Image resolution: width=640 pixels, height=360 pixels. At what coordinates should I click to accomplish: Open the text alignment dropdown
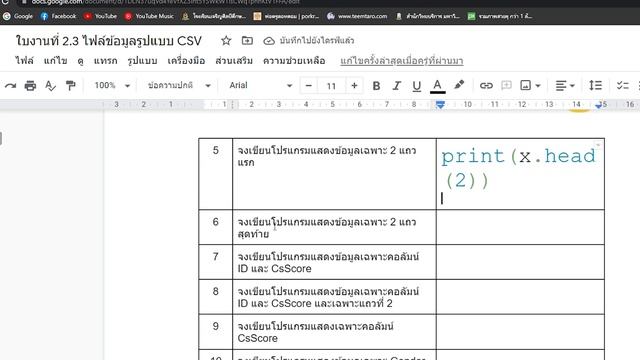pyautogui.click(x=565, y=86)
